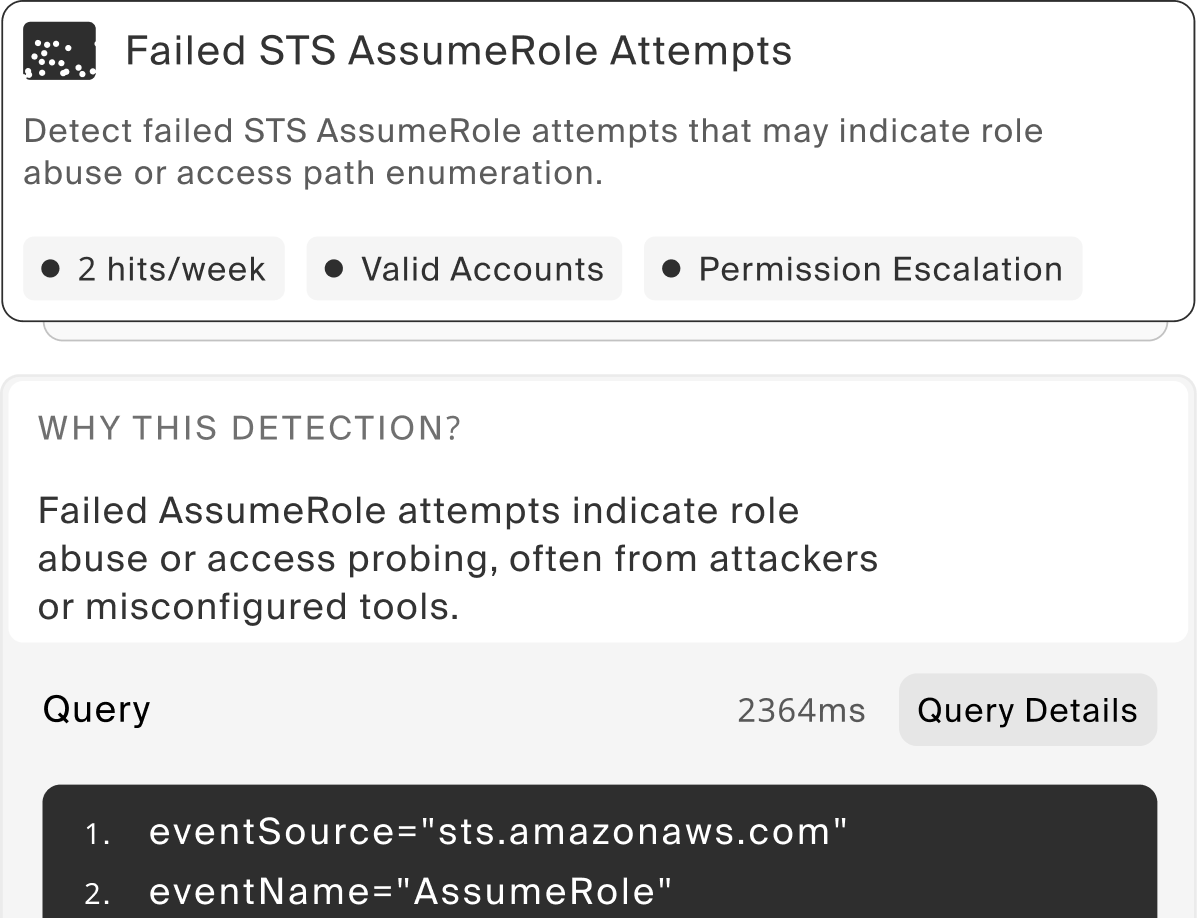
Task: Click the bullet dot before "2 hits/week"
Action: tap(50, 269)
